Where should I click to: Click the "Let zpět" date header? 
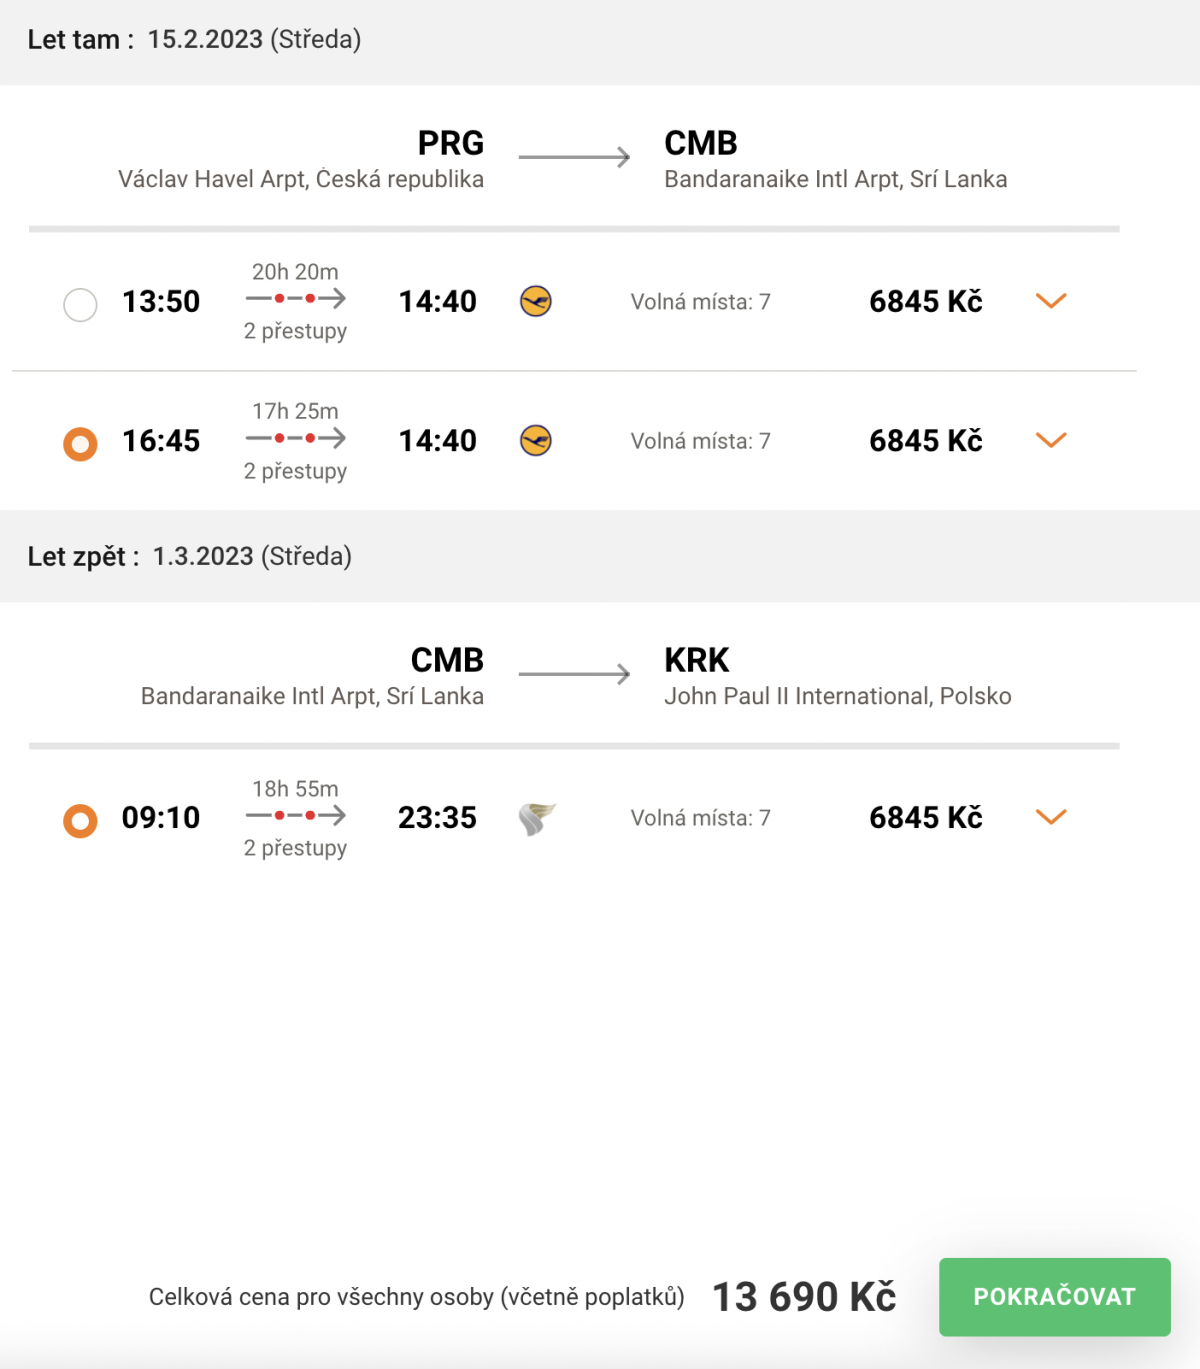tap(190, 557)
